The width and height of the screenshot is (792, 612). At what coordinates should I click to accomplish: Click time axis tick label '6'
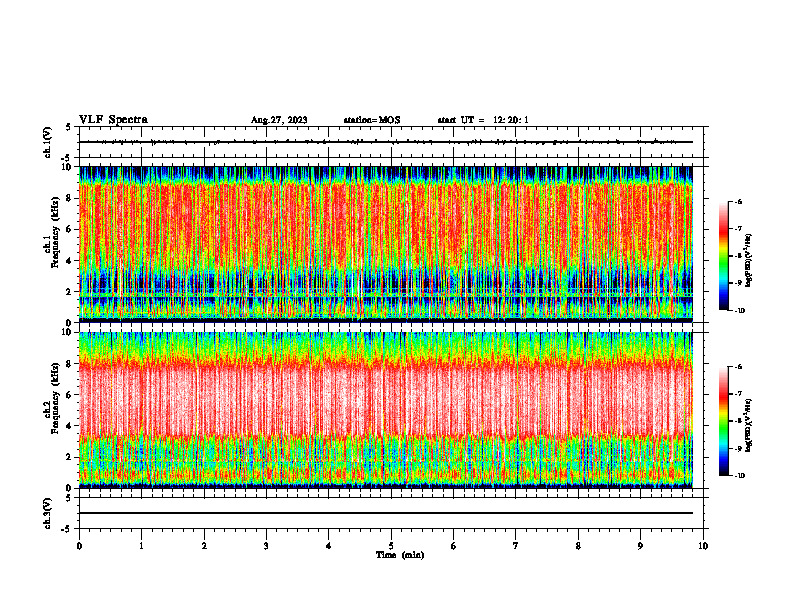point(454,546)
